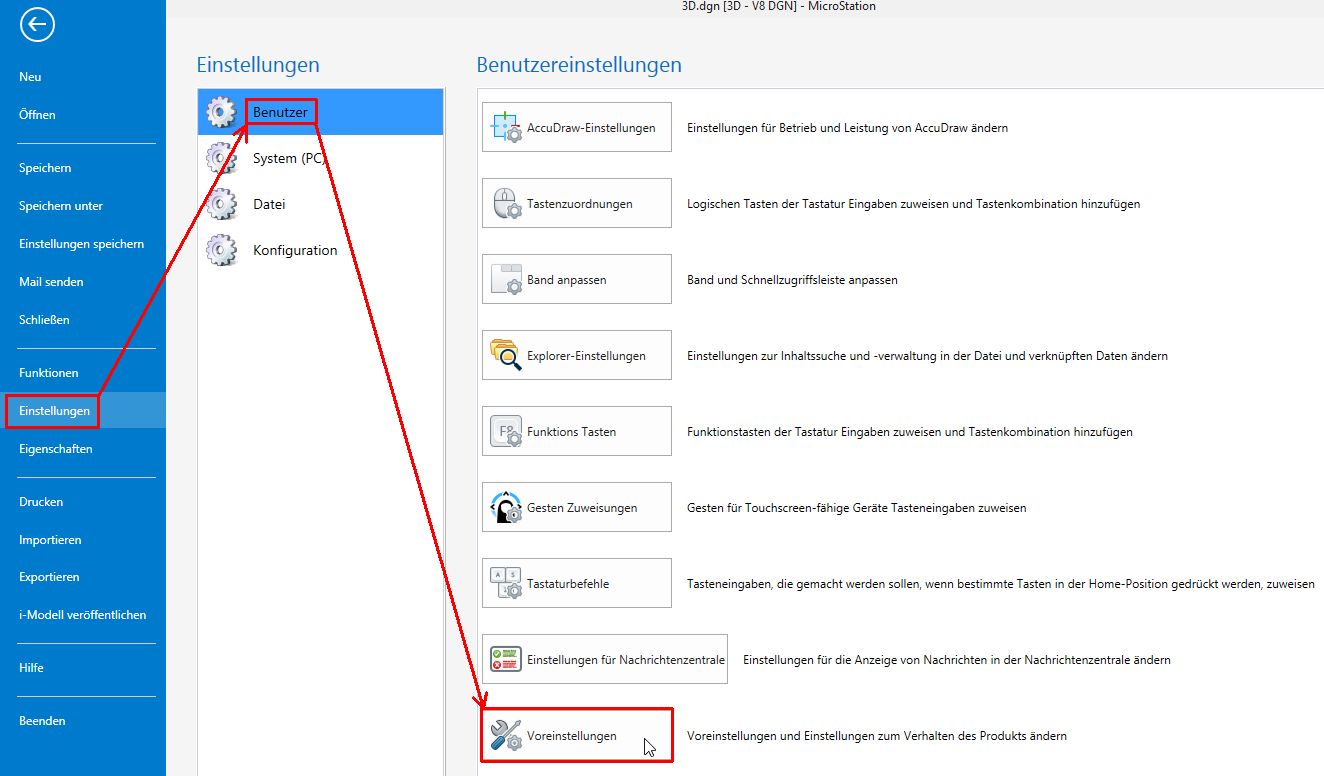Click the AccuDraw-Einstellungen compass icon
The height and width of the screenshot is (776, 1324).
pyautogui.click(x=506, y=128)
